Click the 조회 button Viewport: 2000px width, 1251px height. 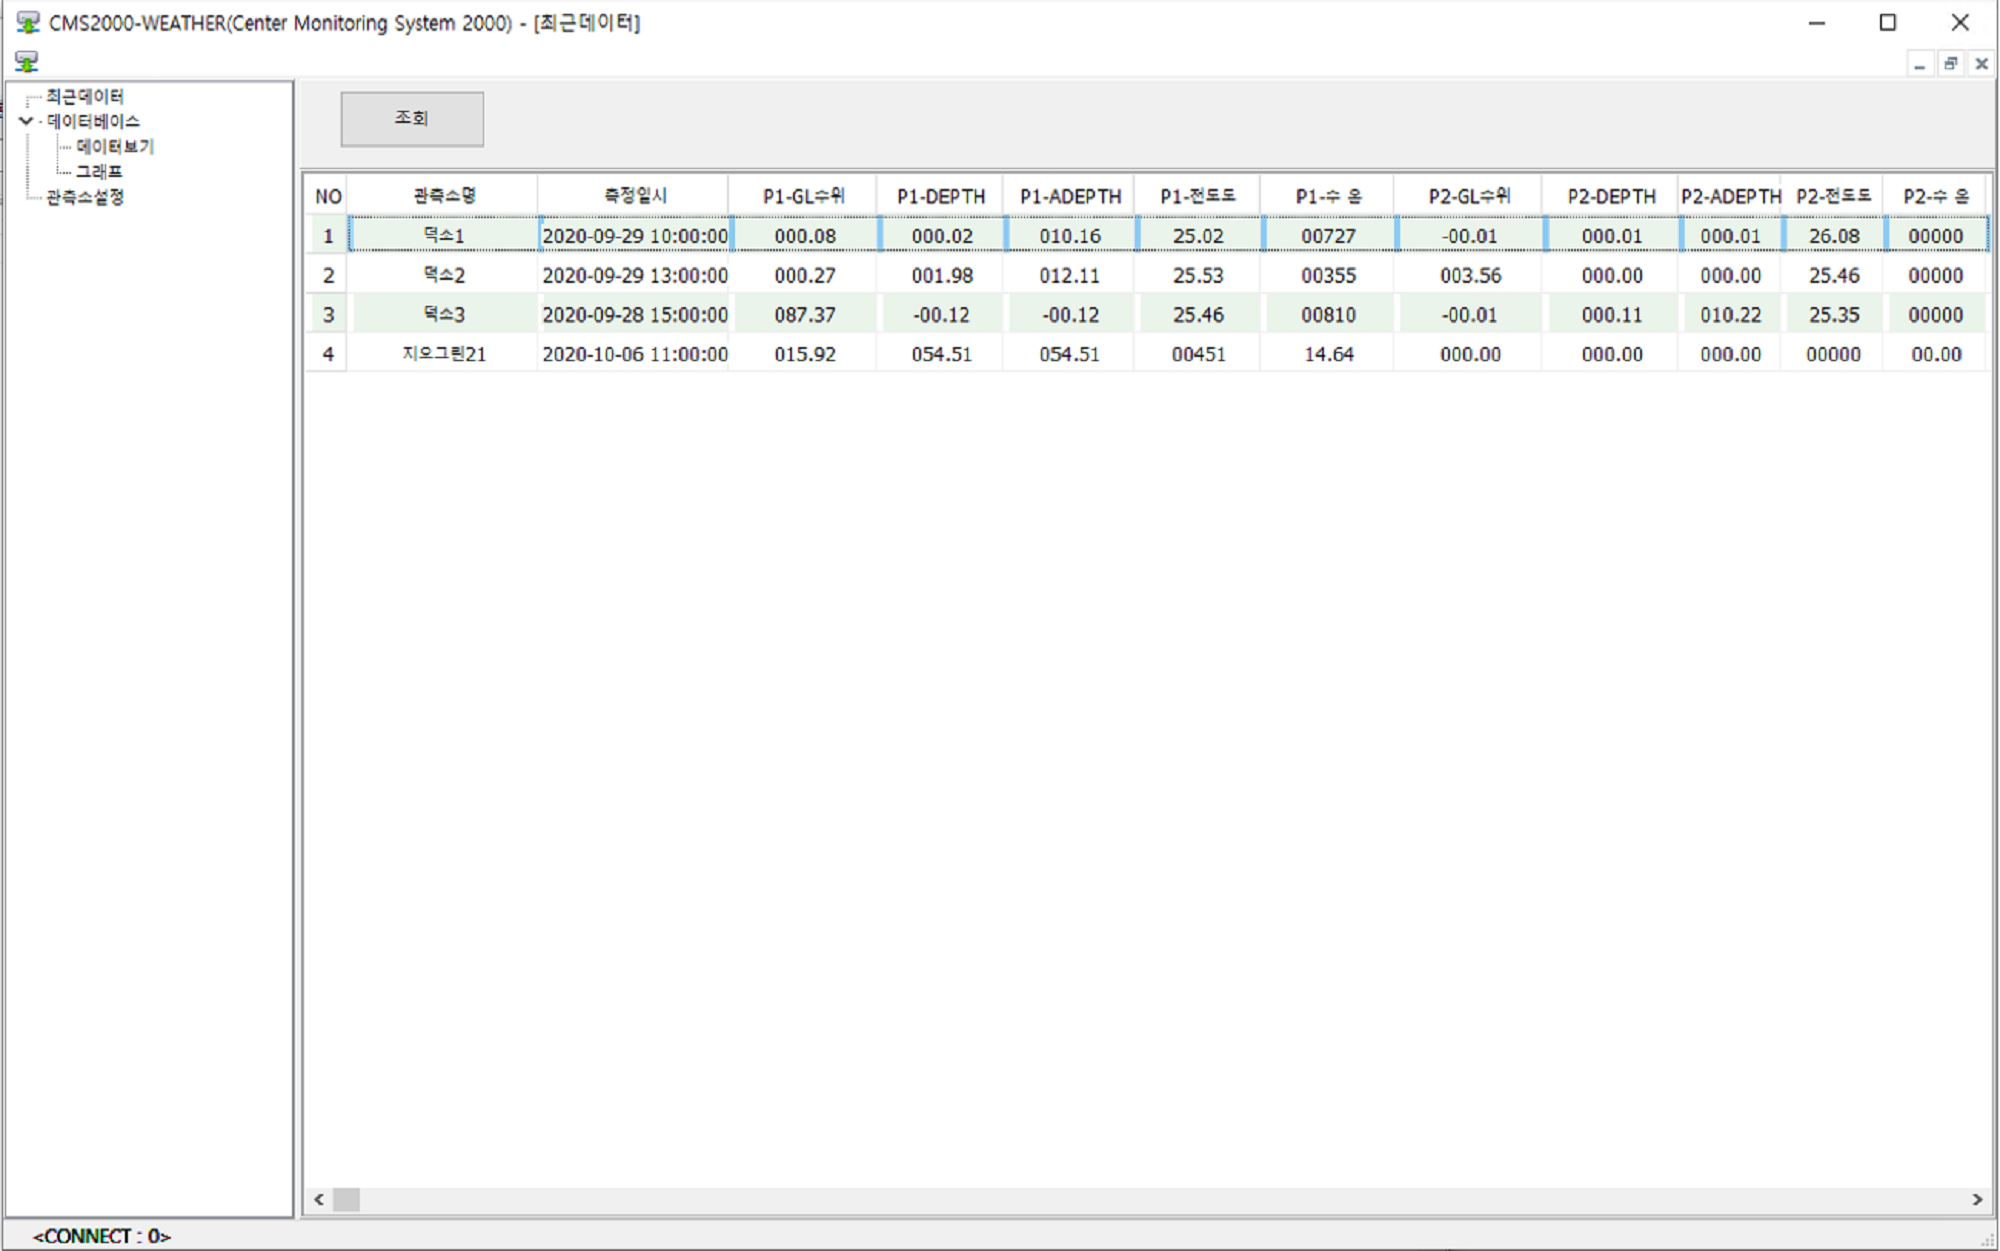412,119
